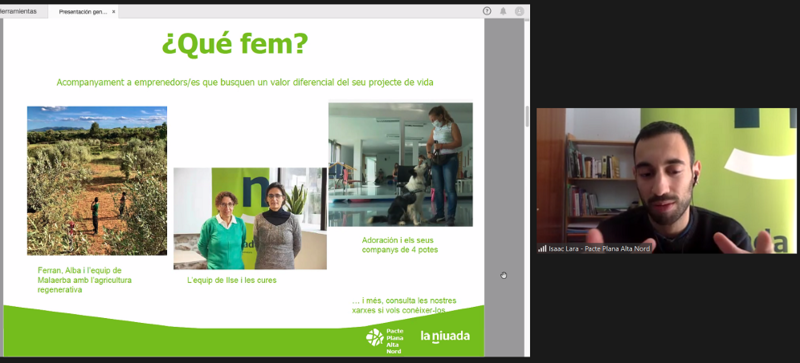Click the Acompanyament a emprenedors/es subtitle line
The image size is (800, 363).
[x=245, y=82]
